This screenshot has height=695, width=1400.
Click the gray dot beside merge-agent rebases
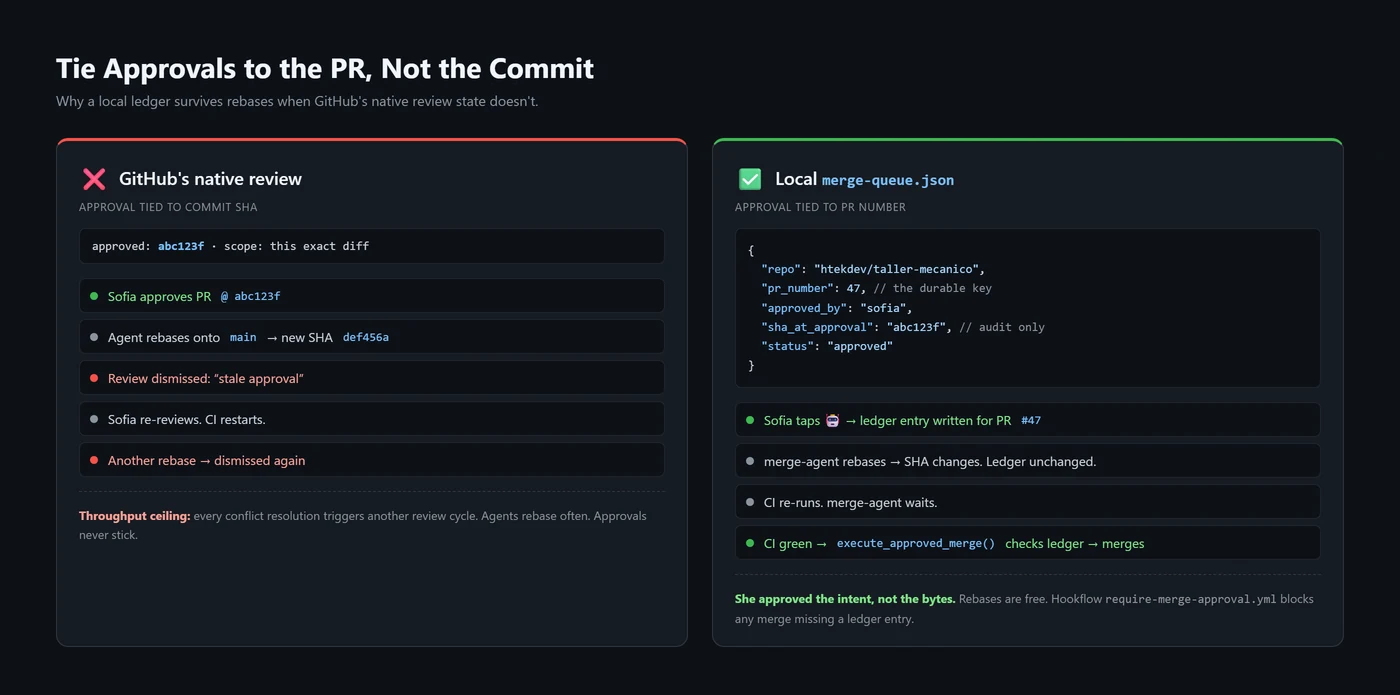(x=750, y=461)
